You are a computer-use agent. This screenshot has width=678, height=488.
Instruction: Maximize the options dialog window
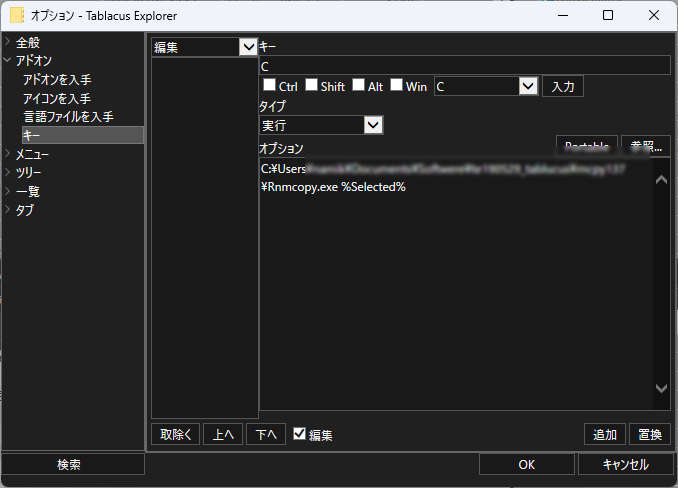point(608,15)
